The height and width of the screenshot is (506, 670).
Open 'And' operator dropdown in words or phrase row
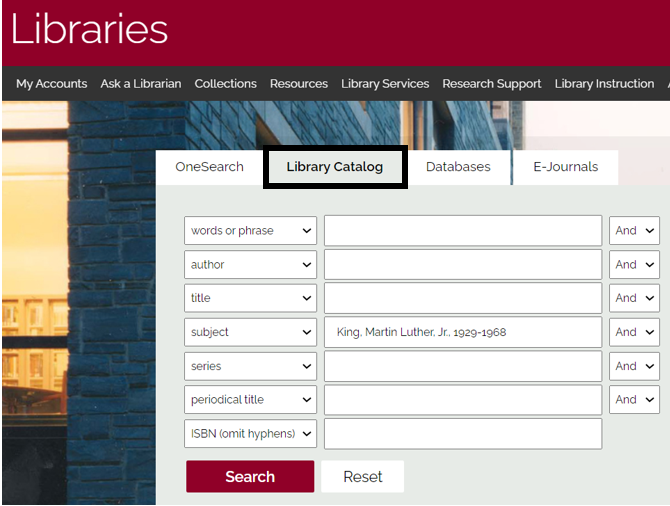click(635, 230)
